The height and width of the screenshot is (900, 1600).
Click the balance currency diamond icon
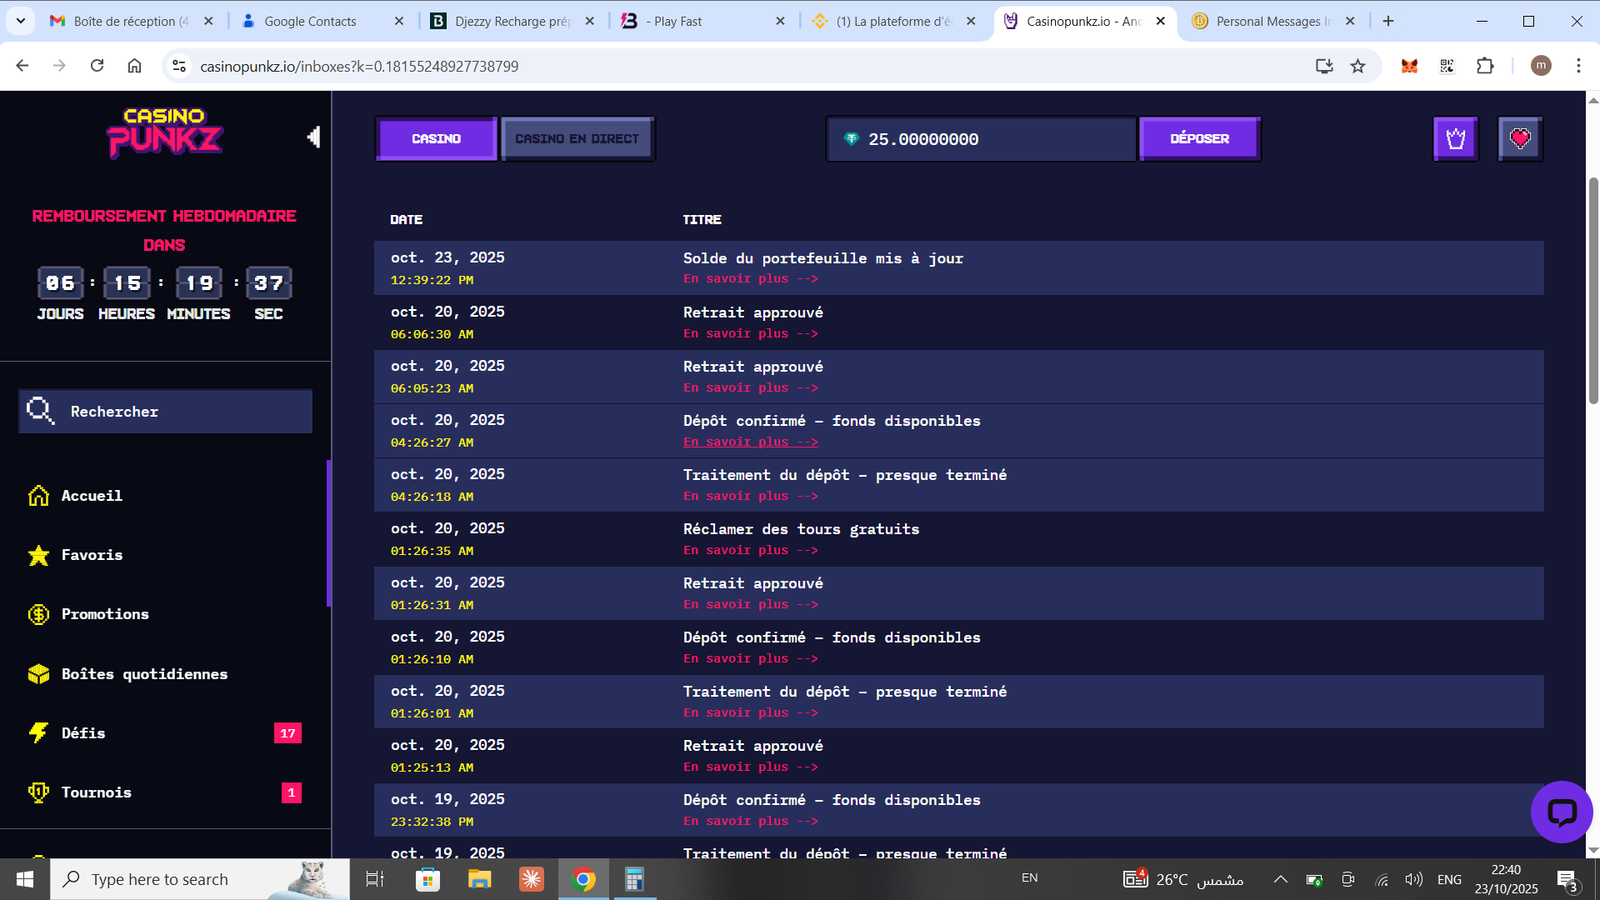[x=852, y=139]
